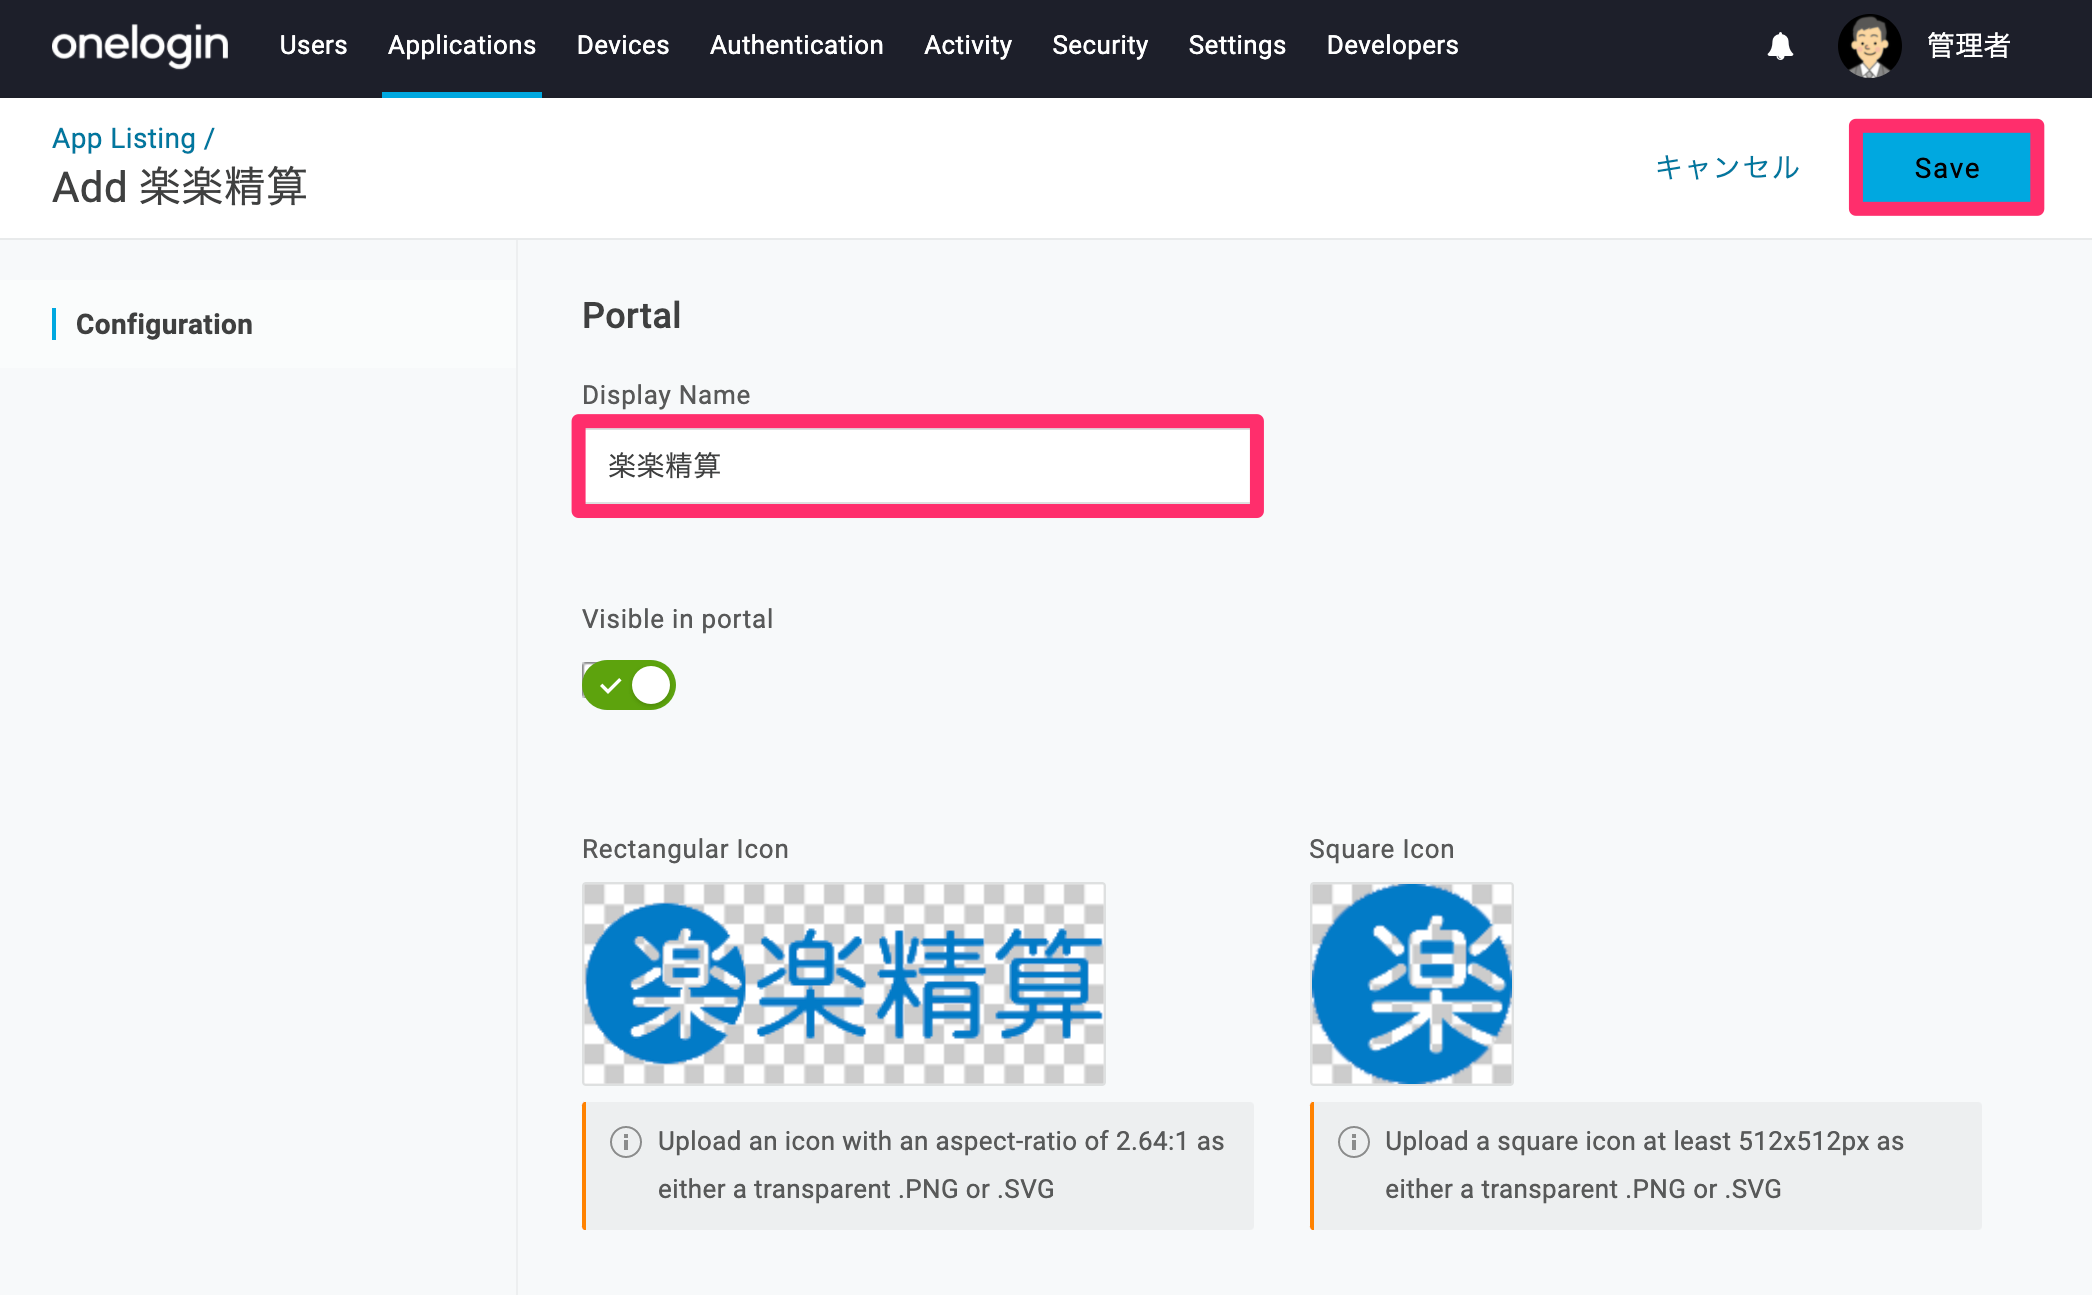This screenshot has width=2092, height=1295.
Task: Click the キャンセル cancel link
Action: 1727,167
